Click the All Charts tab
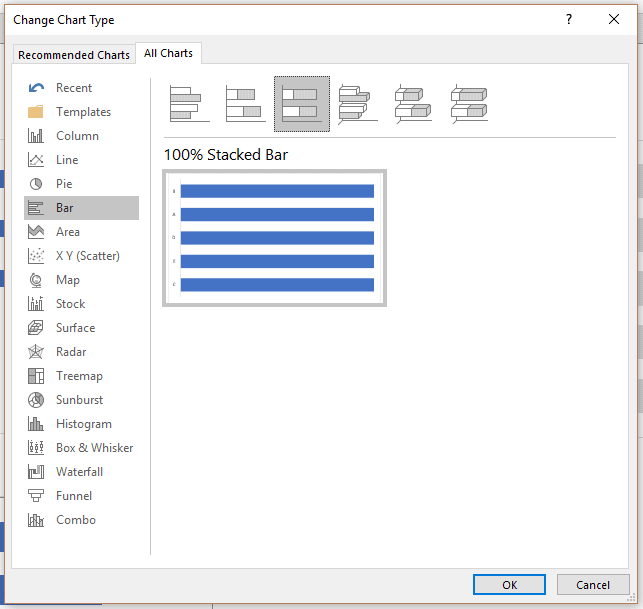This screenshot has width=643, height=609. tap(168, 54)
